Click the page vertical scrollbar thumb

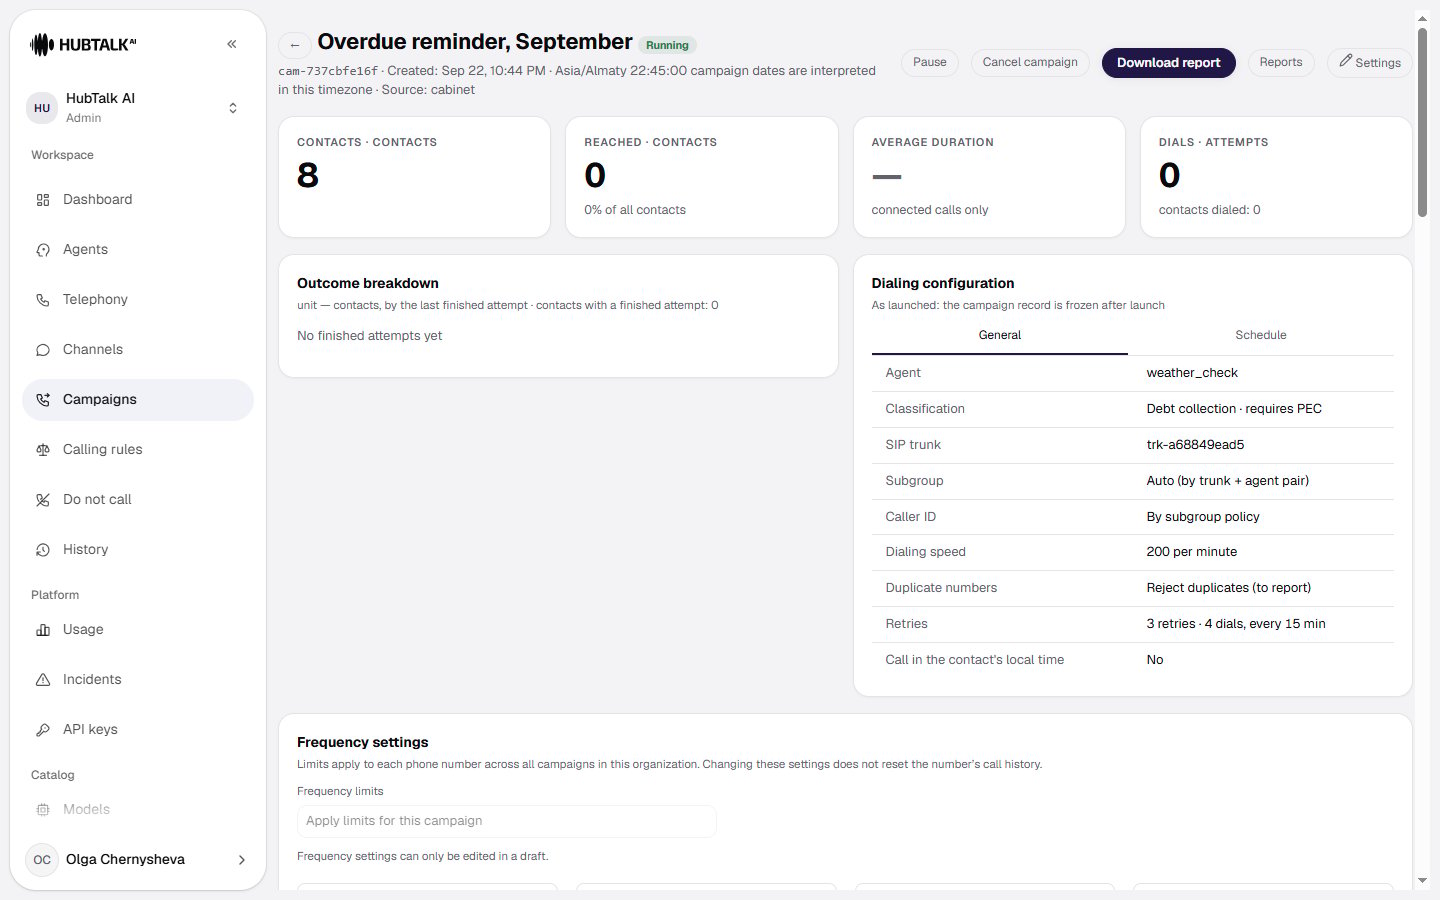(x=1422, y=122)
